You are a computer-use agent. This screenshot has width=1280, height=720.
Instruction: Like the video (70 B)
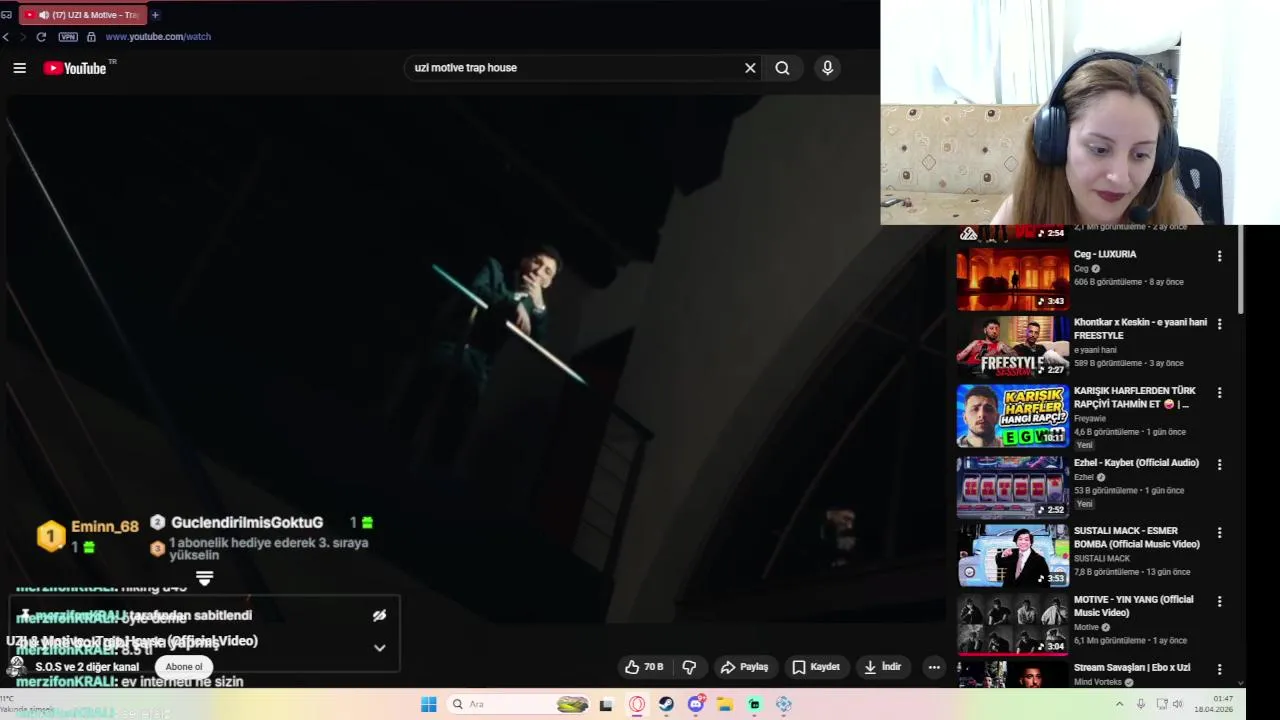coord(644,667)
